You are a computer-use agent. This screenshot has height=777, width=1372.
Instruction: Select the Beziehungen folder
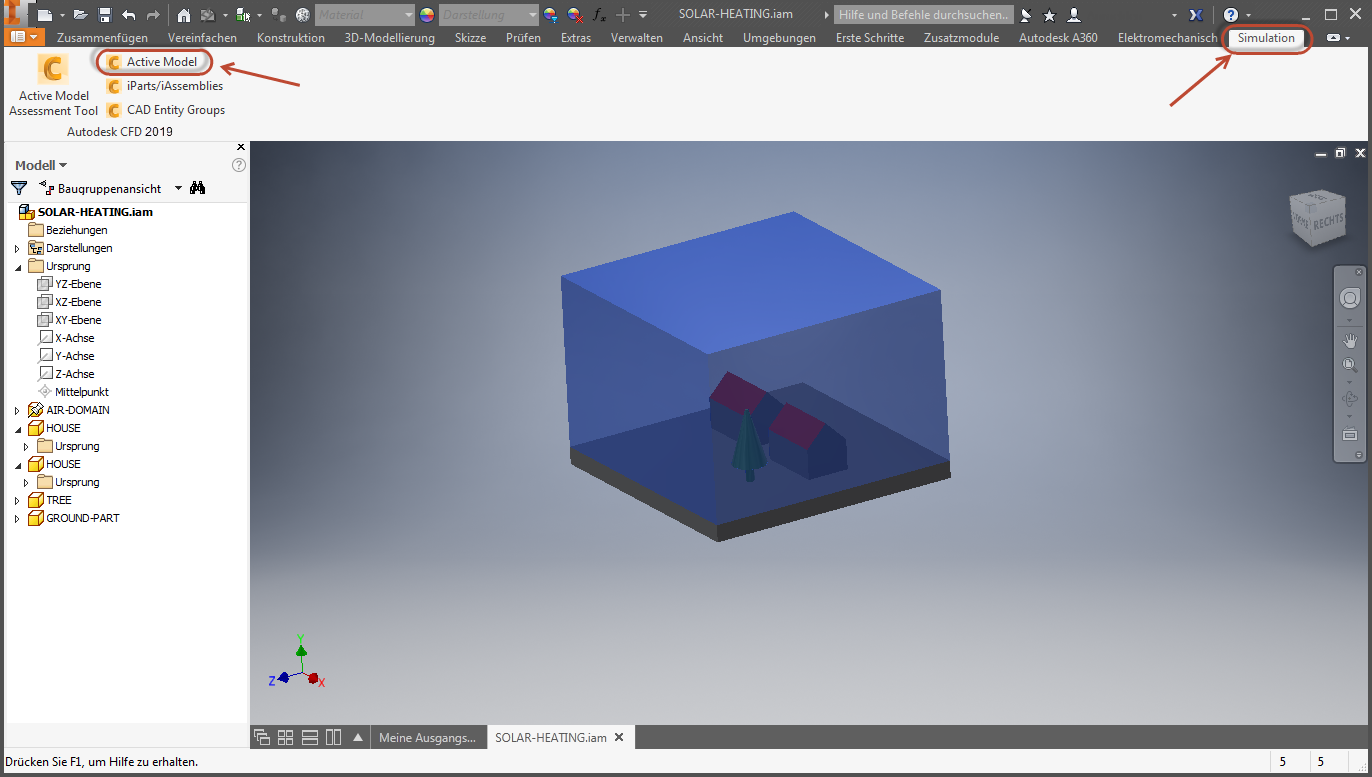pos(68,230)
